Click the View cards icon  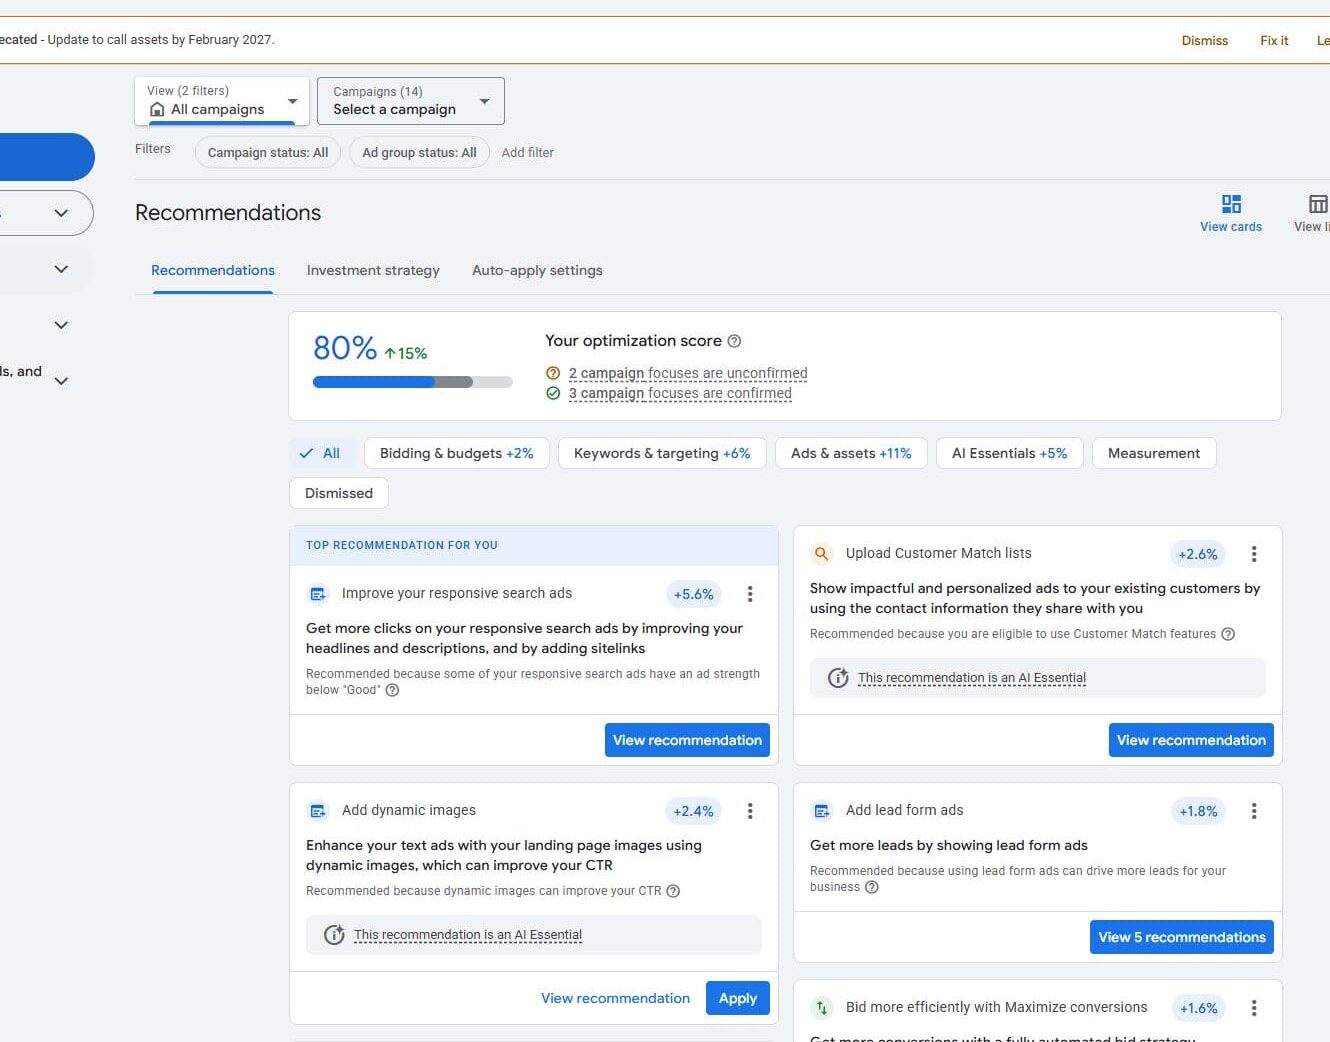click(x=1231, y=204)
